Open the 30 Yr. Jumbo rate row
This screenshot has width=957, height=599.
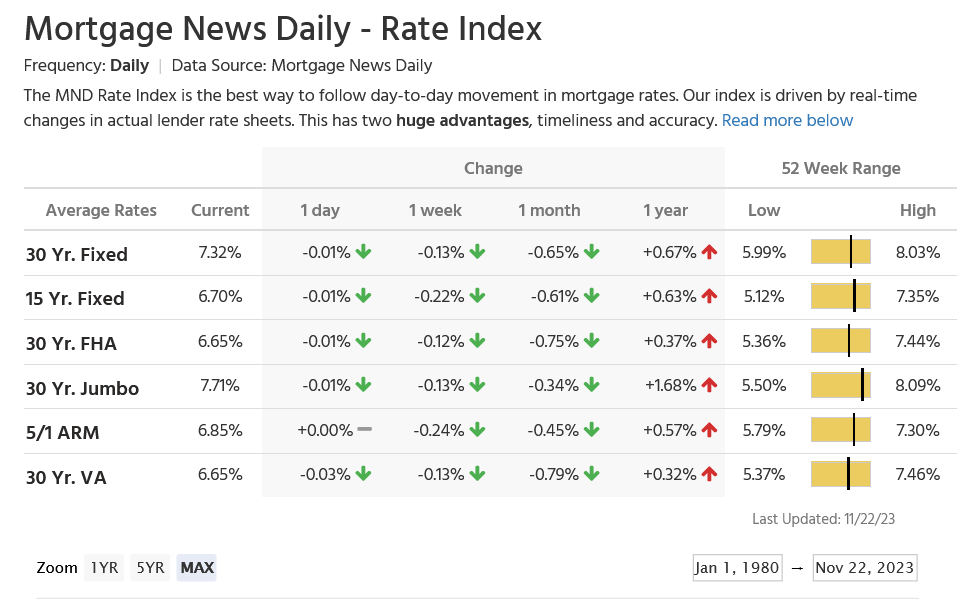click(x=82, y=388)
